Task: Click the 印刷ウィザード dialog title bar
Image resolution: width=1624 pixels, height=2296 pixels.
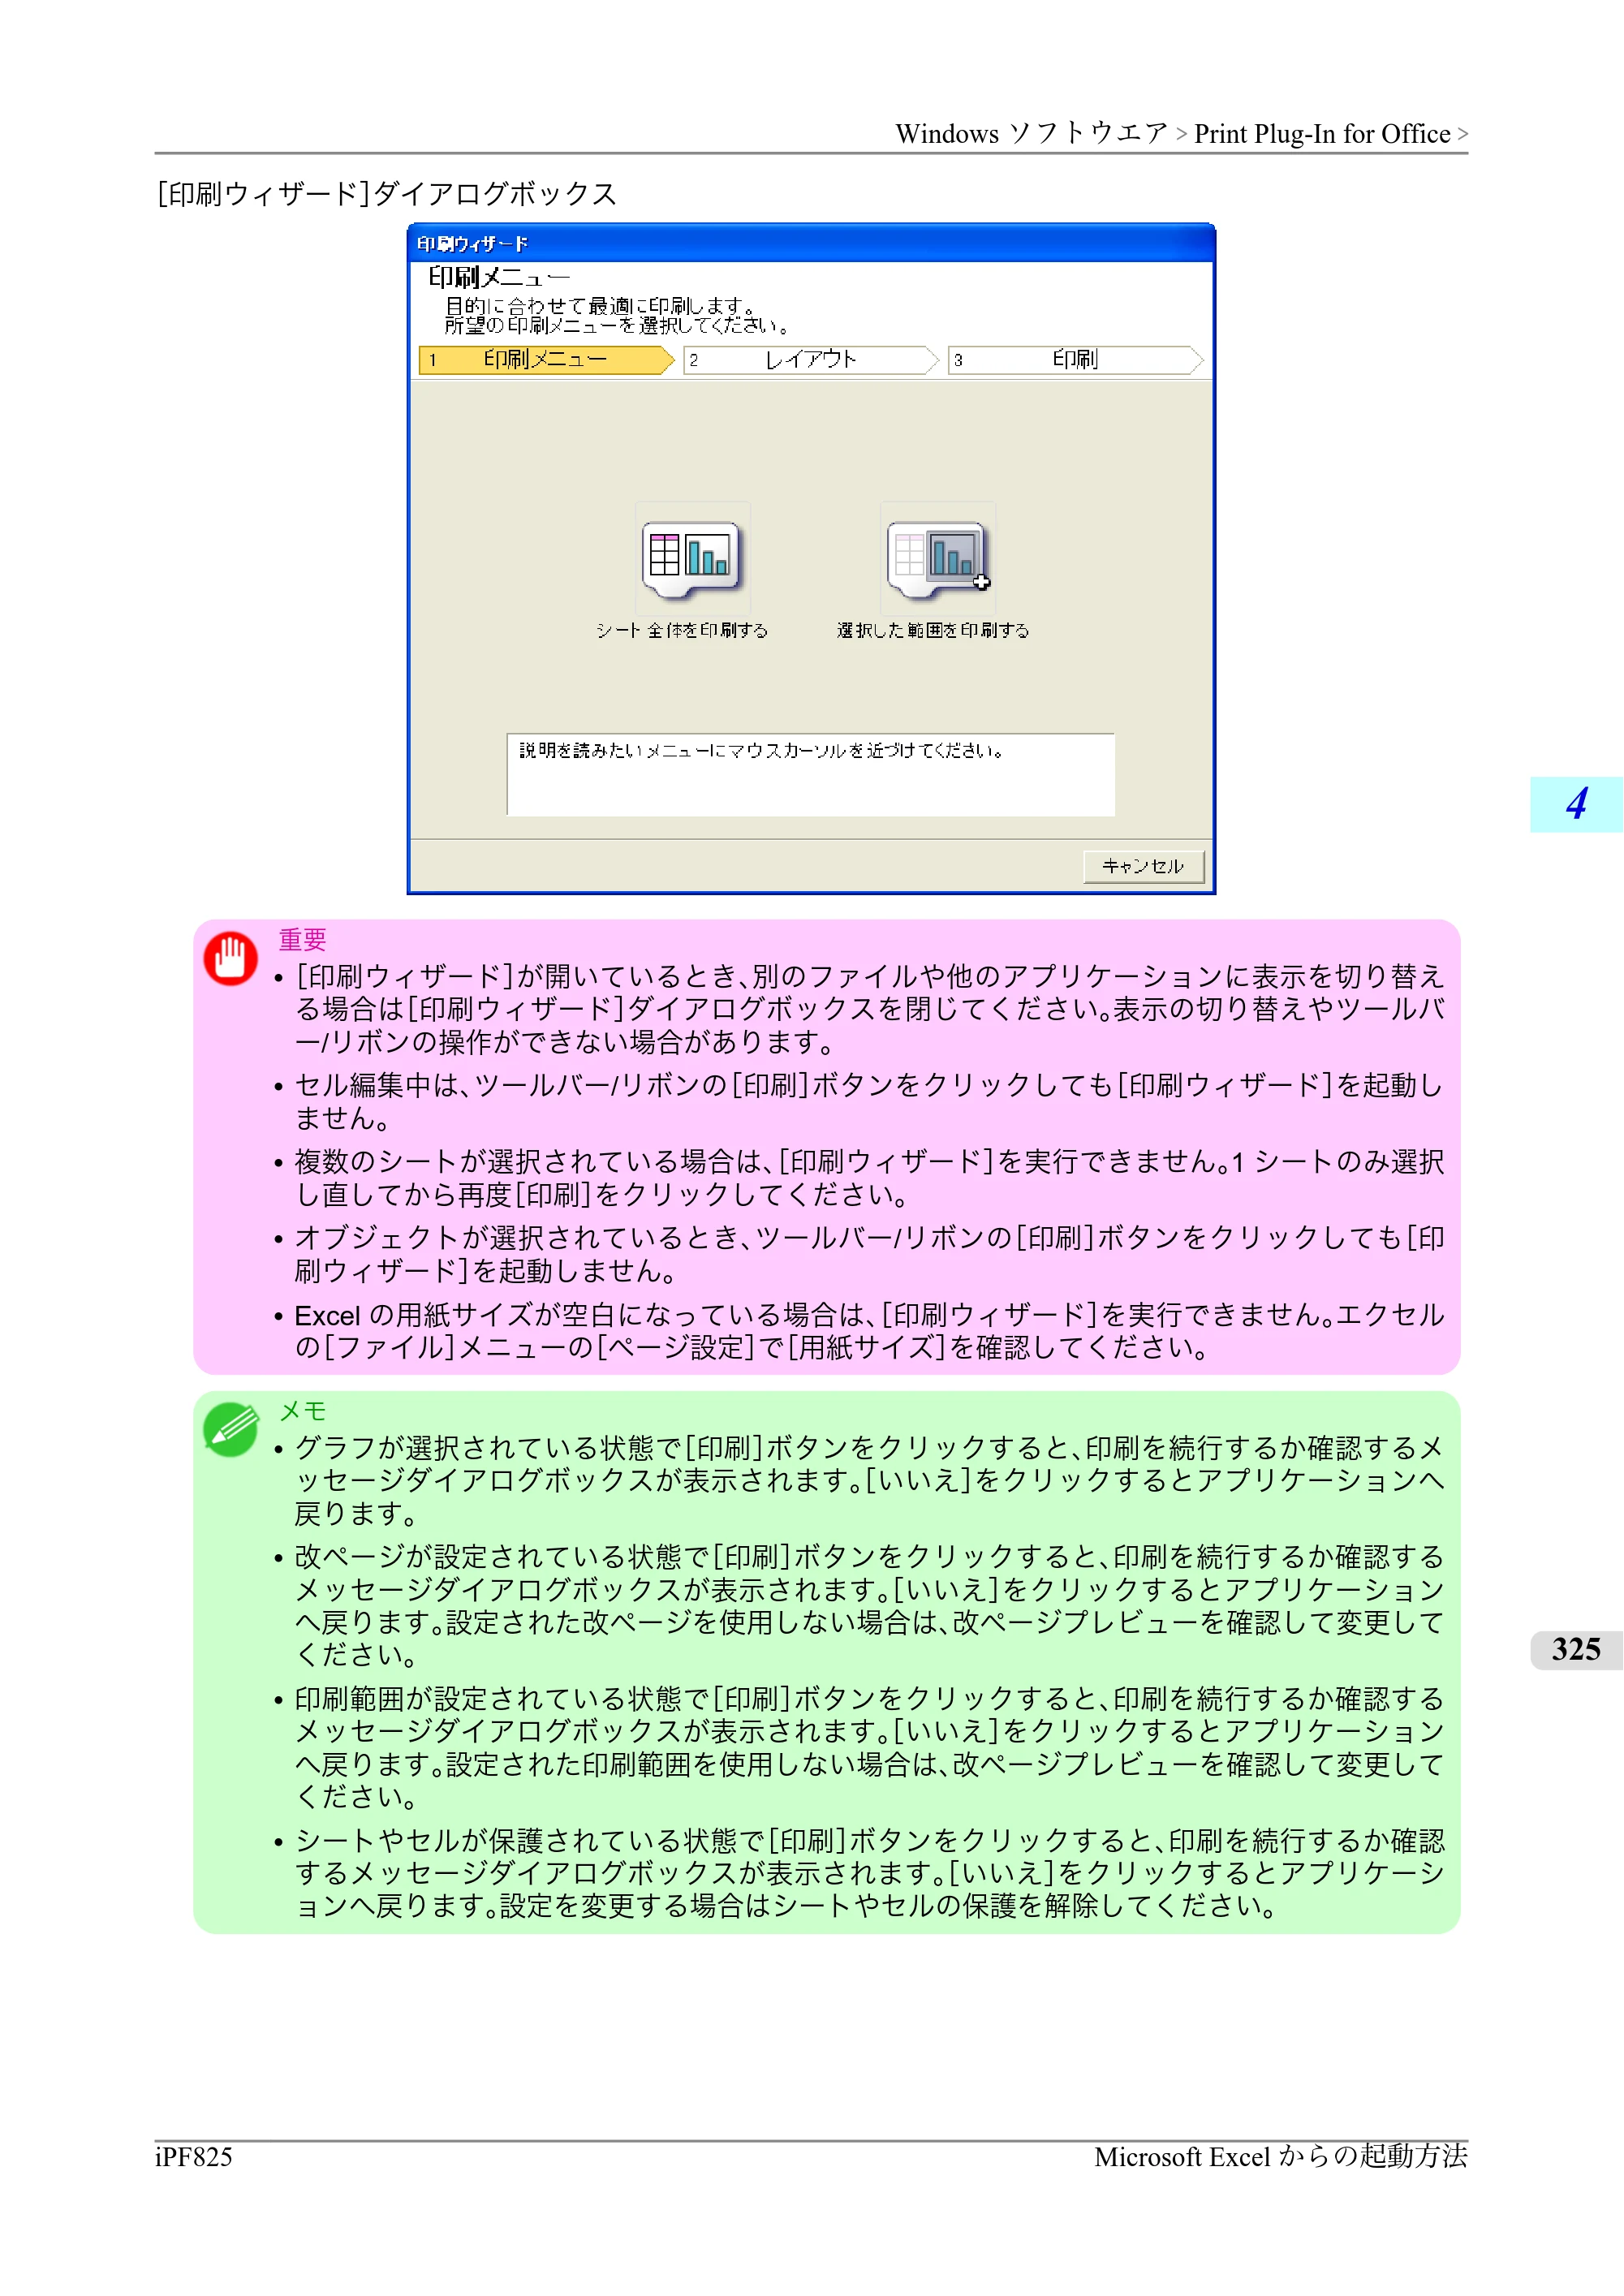Action: [x=811, y=244]
